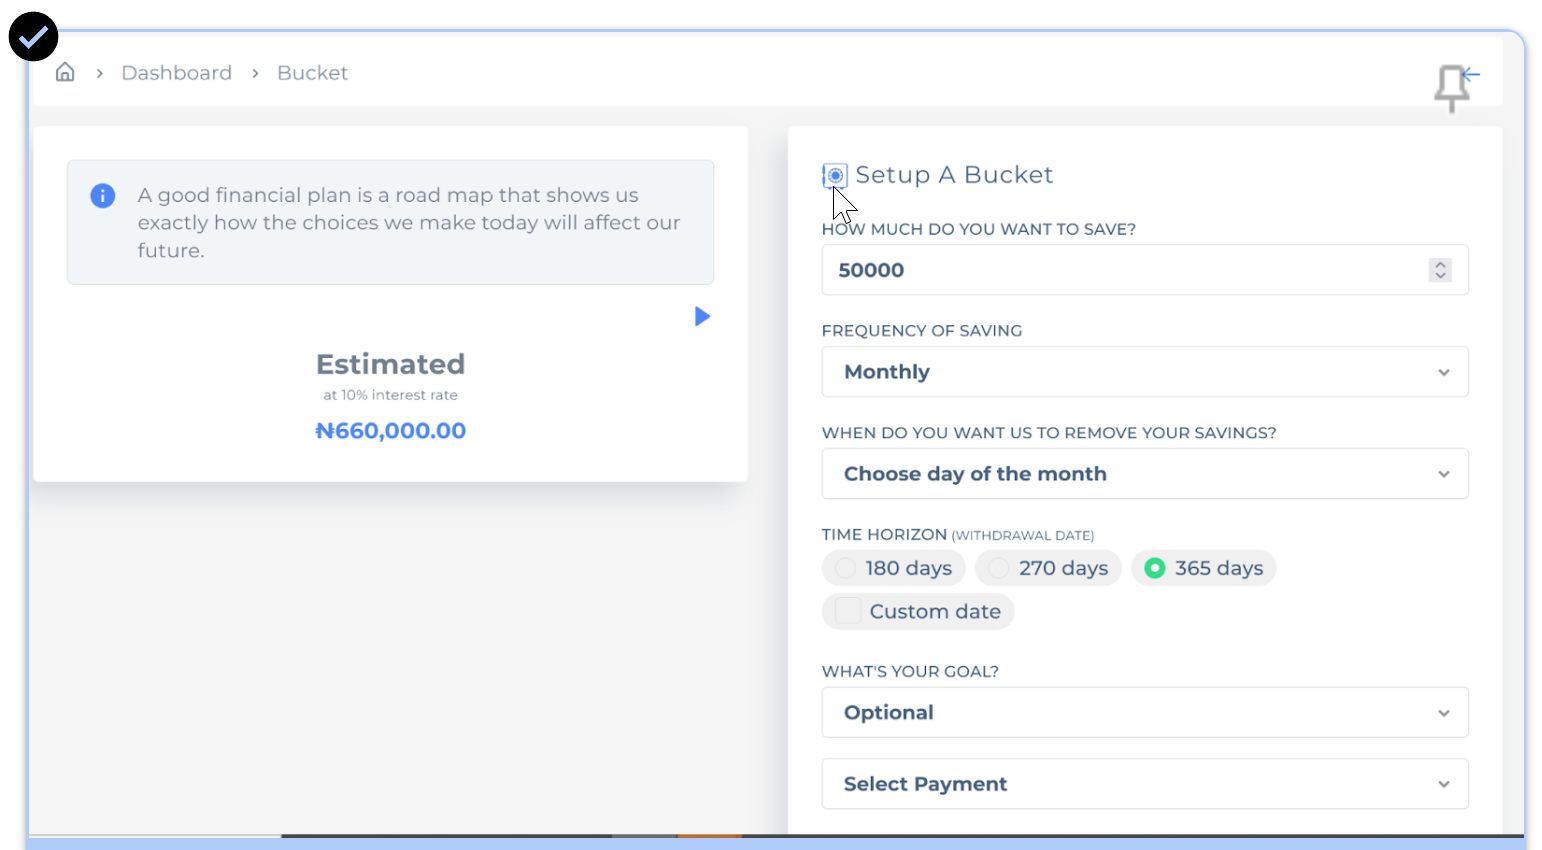This screenshot has height=850, width=1542.
Task: Click the blue left arrow beside pin
Action: point(1471,74)
